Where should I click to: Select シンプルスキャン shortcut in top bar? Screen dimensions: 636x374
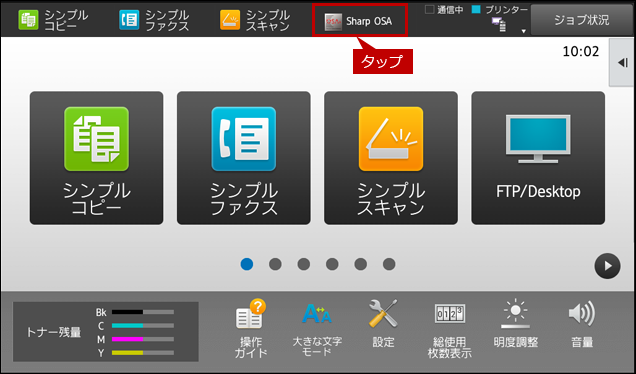tap(255, 20)
